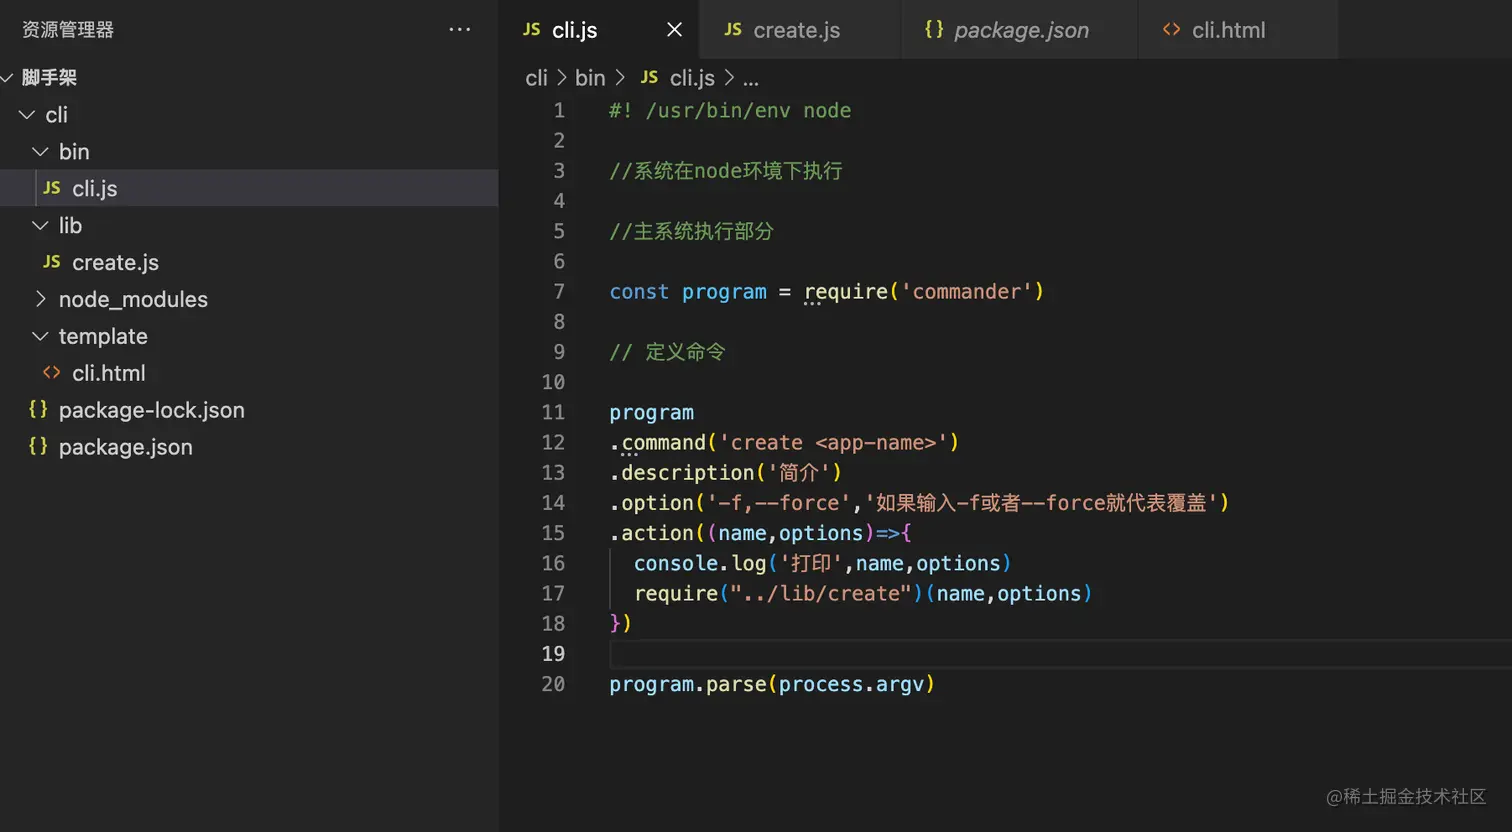Select the bin folder name in tree
Image resolution: width=1512 pixels, height=832 pixels.
click(x=74, y=152)
